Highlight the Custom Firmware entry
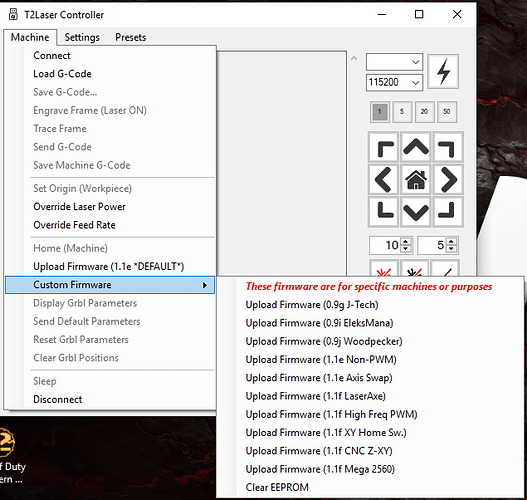527x500 pixels. coord(110,285)
